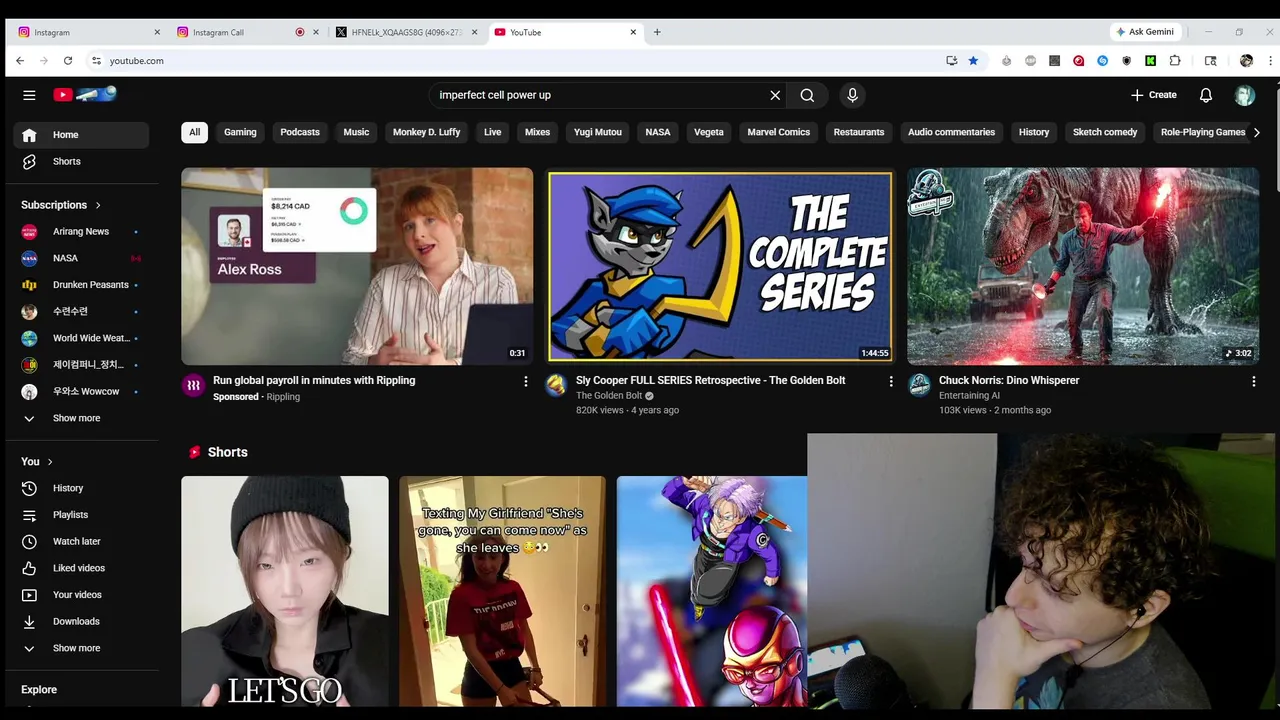The height and width of the screenshot is (720, 1280).
Task: Open the Entertaining AI channel name link
Action: pos(969,395)
